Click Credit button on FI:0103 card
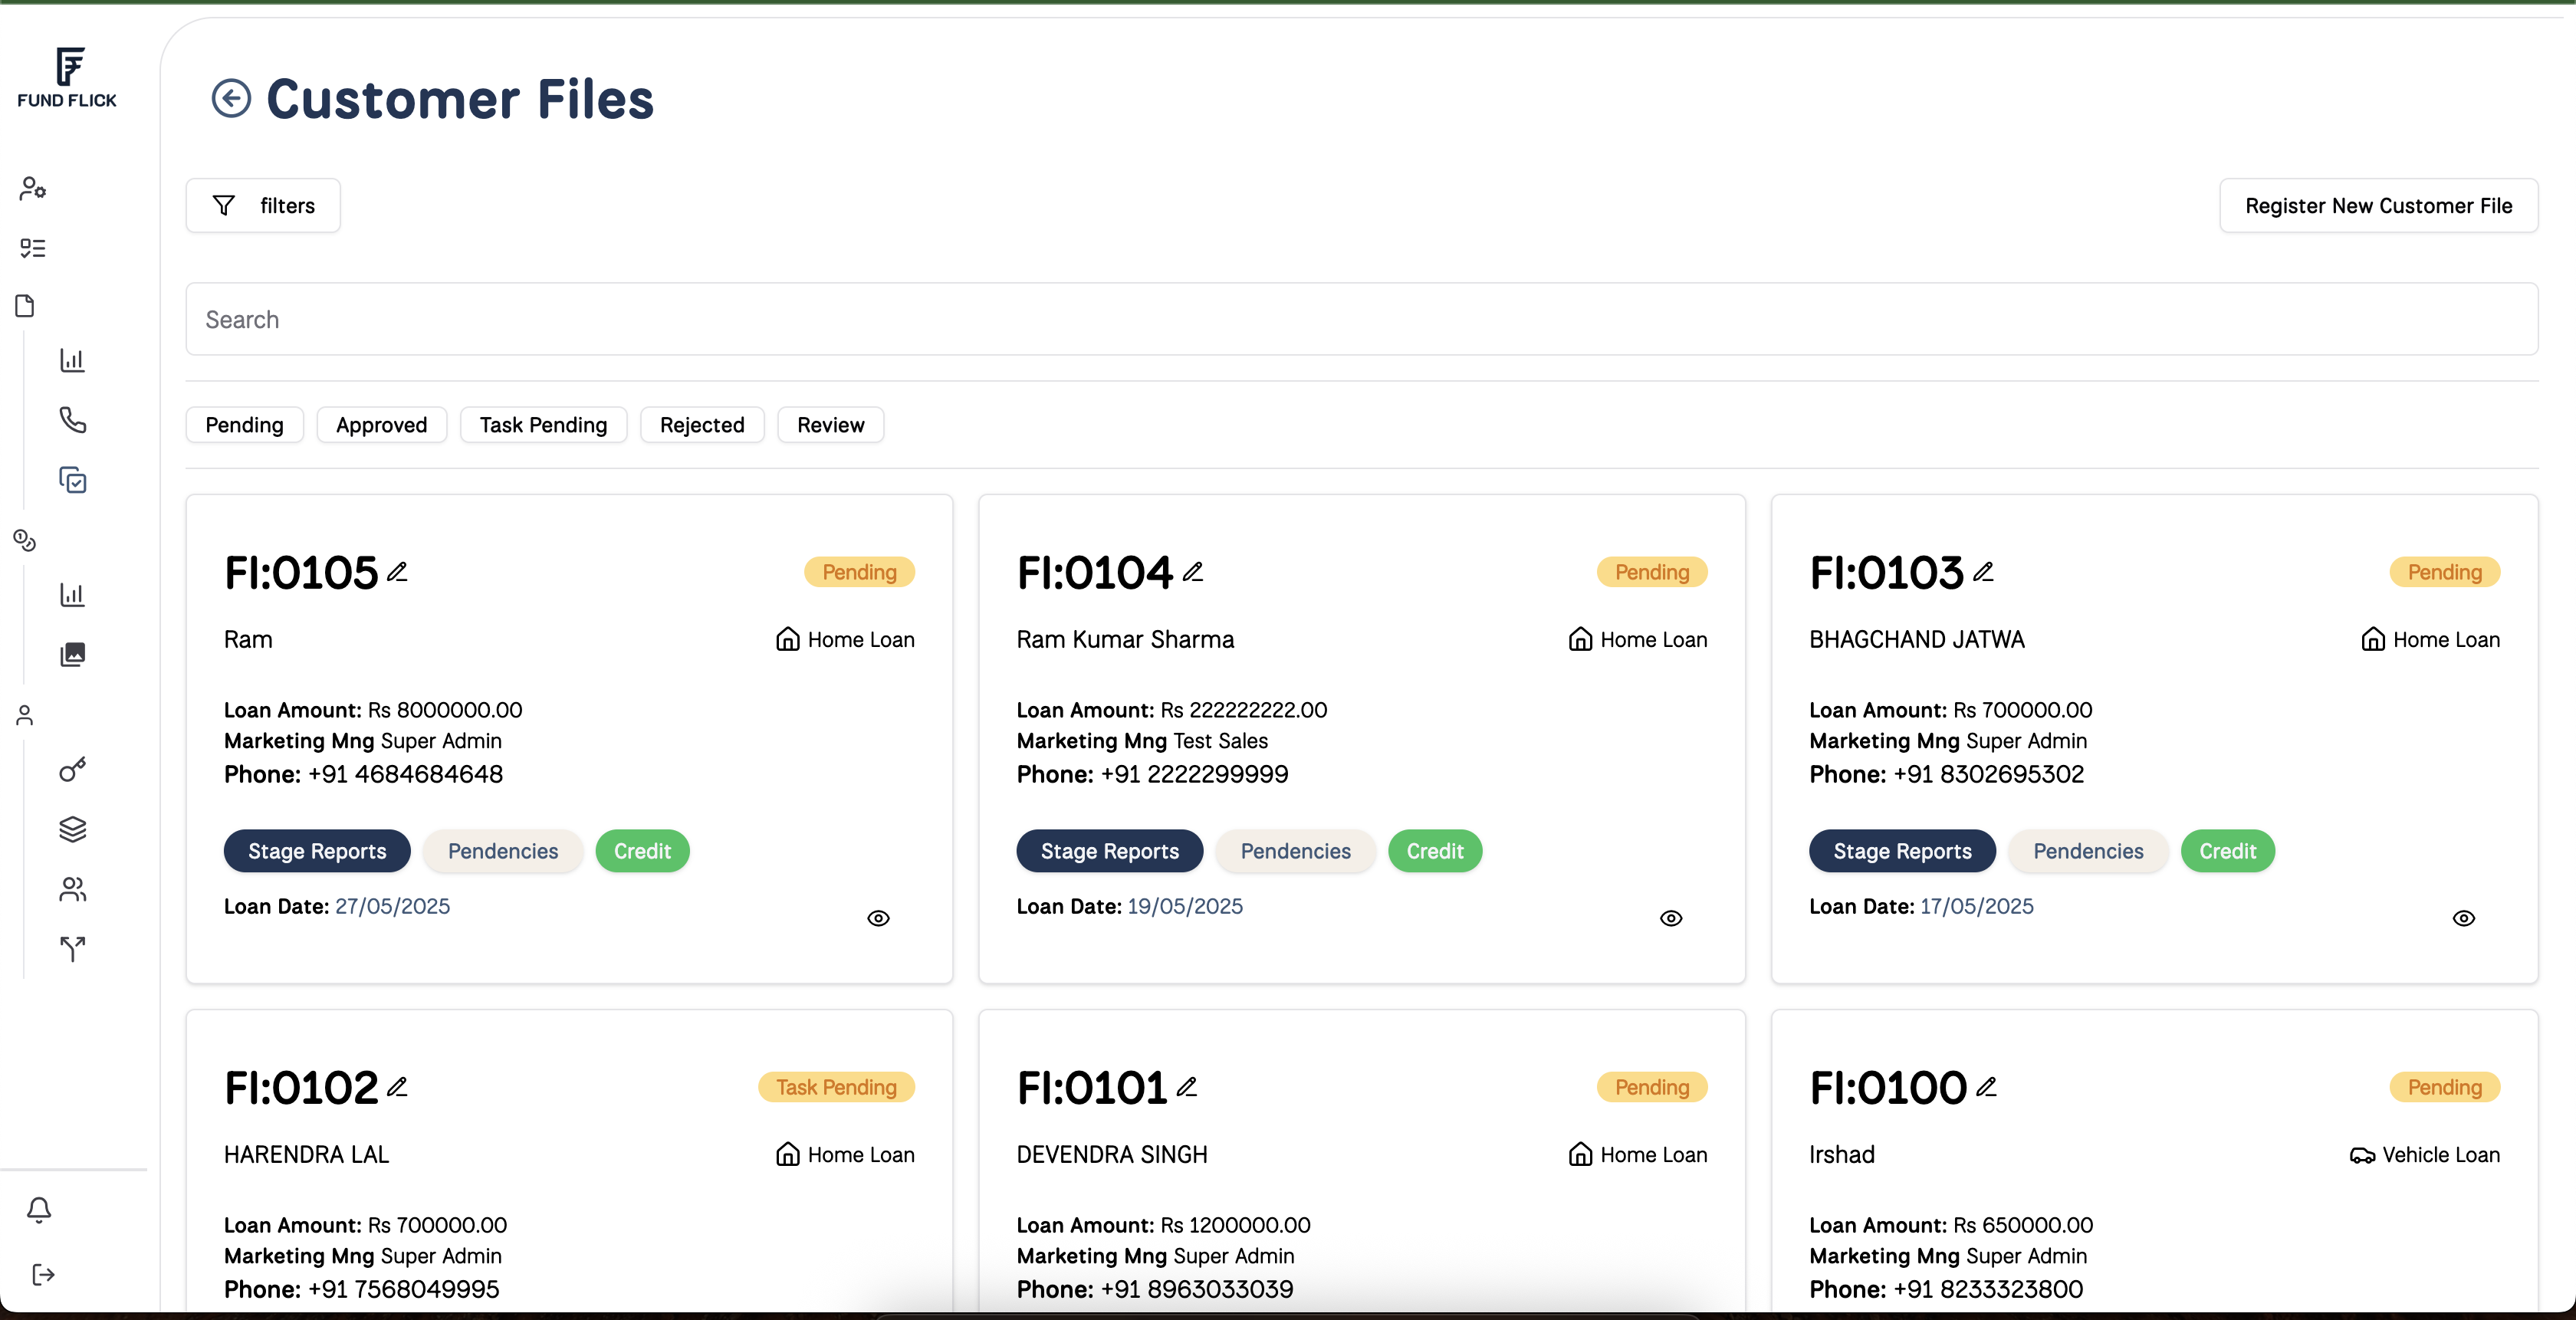The height and width of the screenshot is (1320, 2576). pos(2227,851)
